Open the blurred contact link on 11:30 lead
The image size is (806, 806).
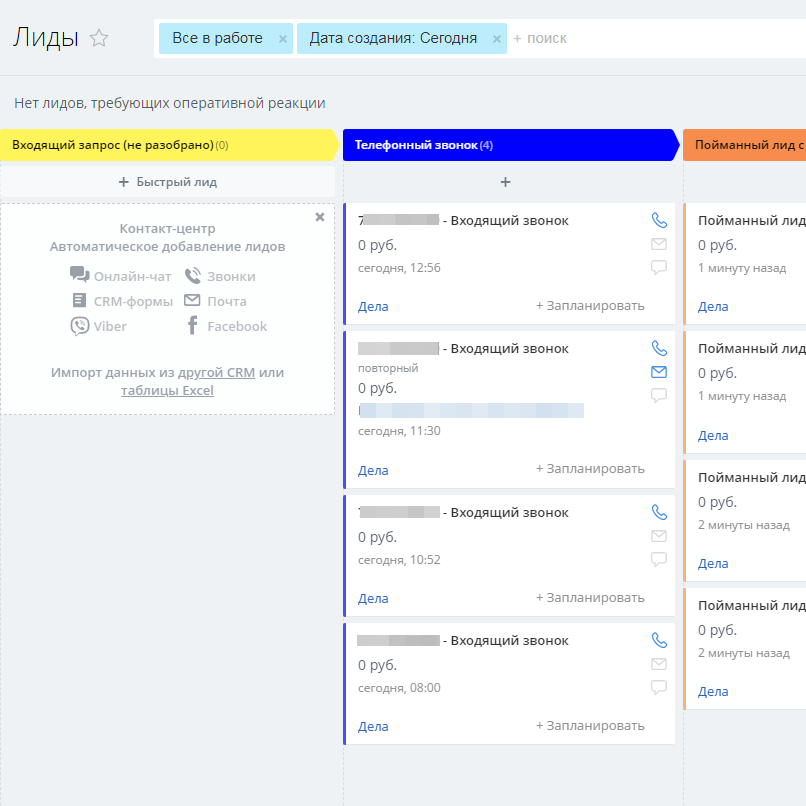point(471,410)
